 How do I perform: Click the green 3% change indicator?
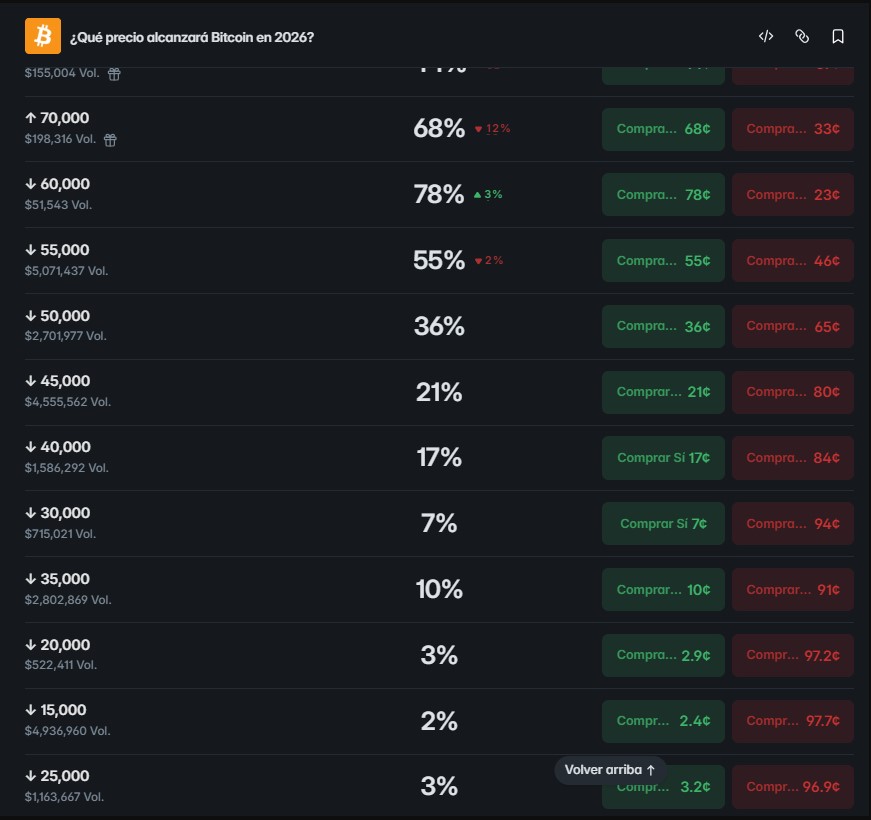click(x=488, y=194)
